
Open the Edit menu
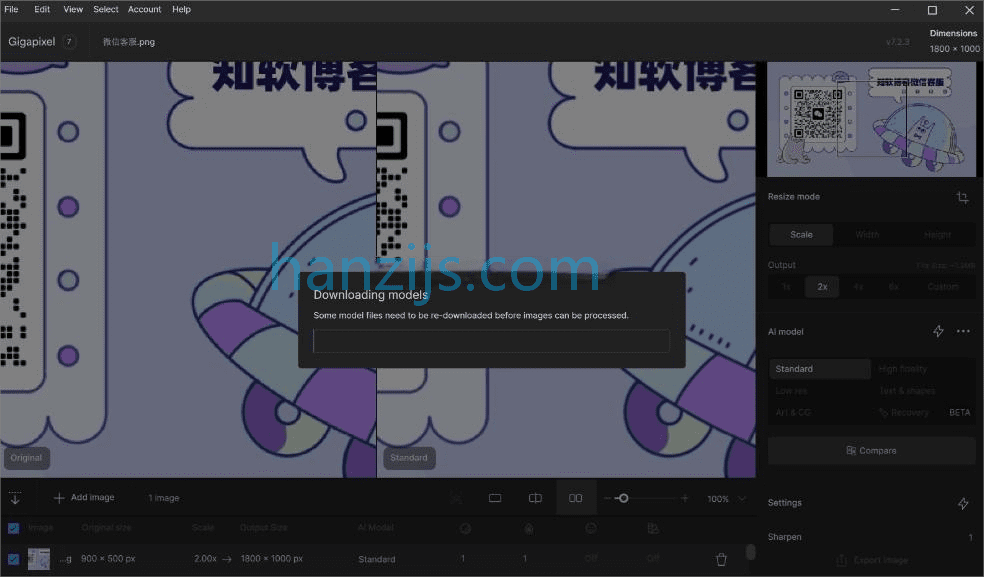point(42,9)
